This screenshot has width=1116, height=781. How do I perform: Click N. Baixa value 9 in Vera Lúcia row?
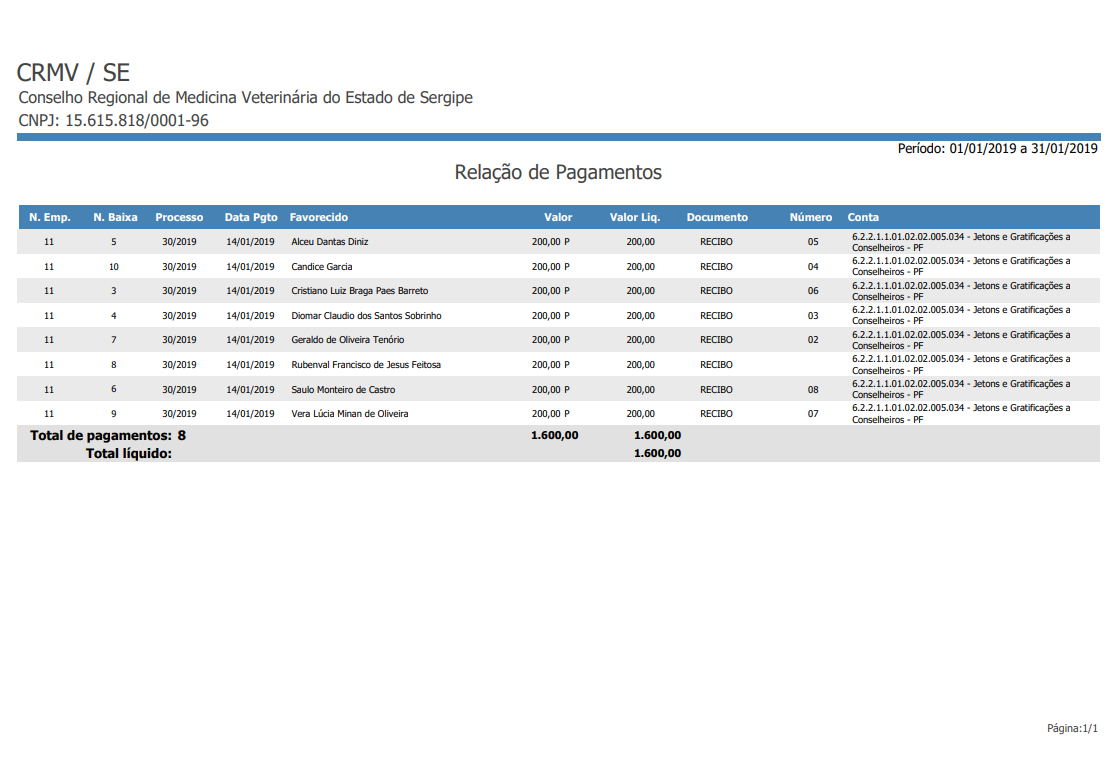[113, 414]
